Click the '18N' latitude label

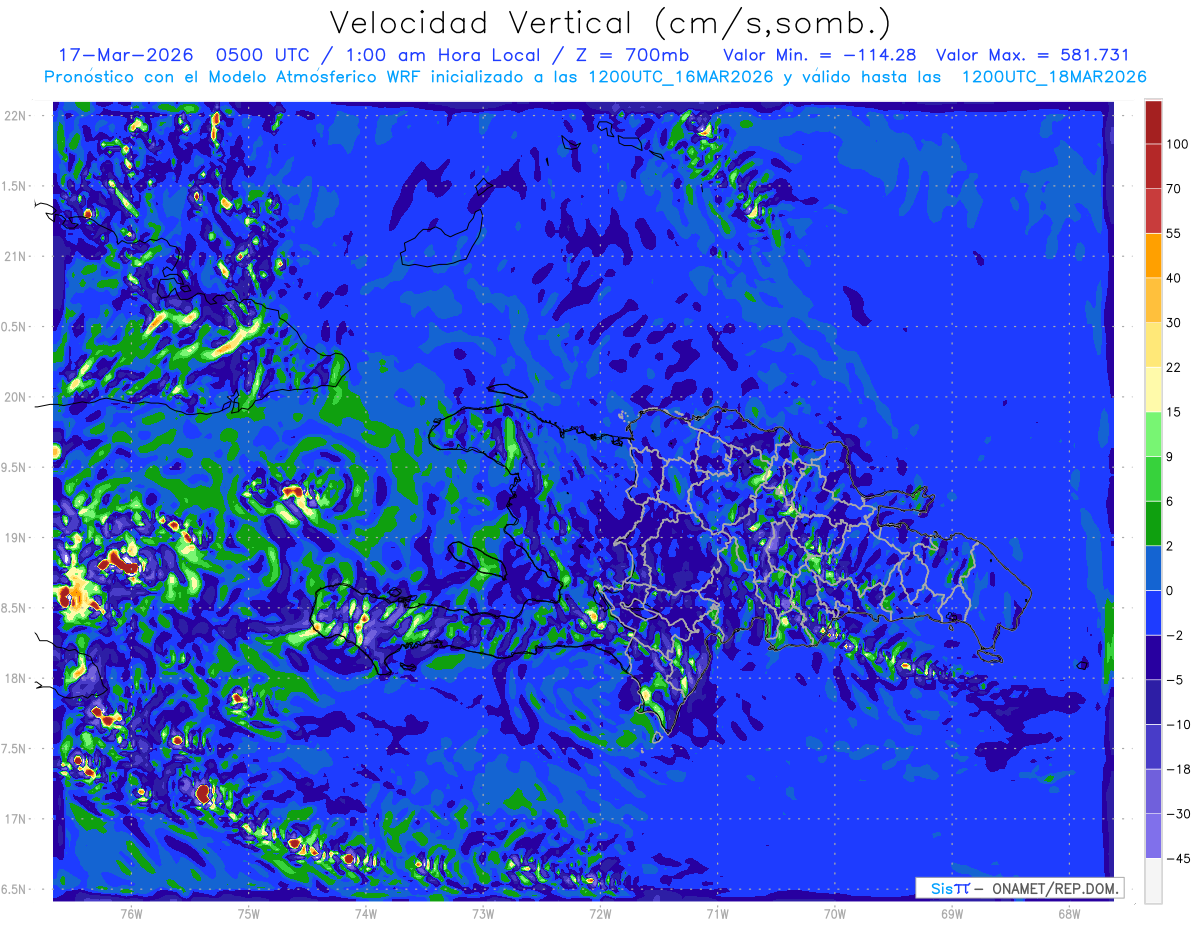point(17,679)
